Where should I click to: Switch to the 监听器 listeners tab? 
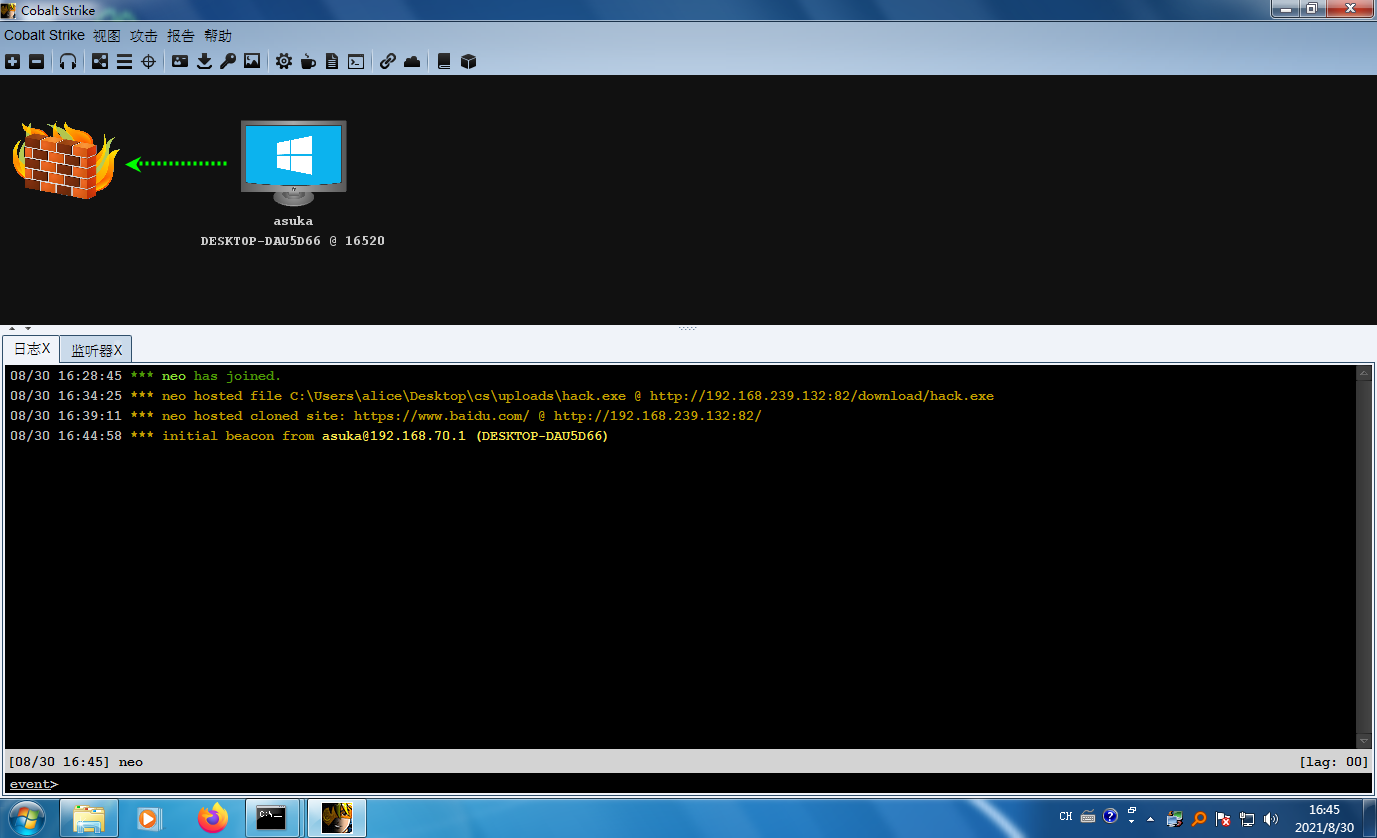pyautogui.click(x=96, y=350)
